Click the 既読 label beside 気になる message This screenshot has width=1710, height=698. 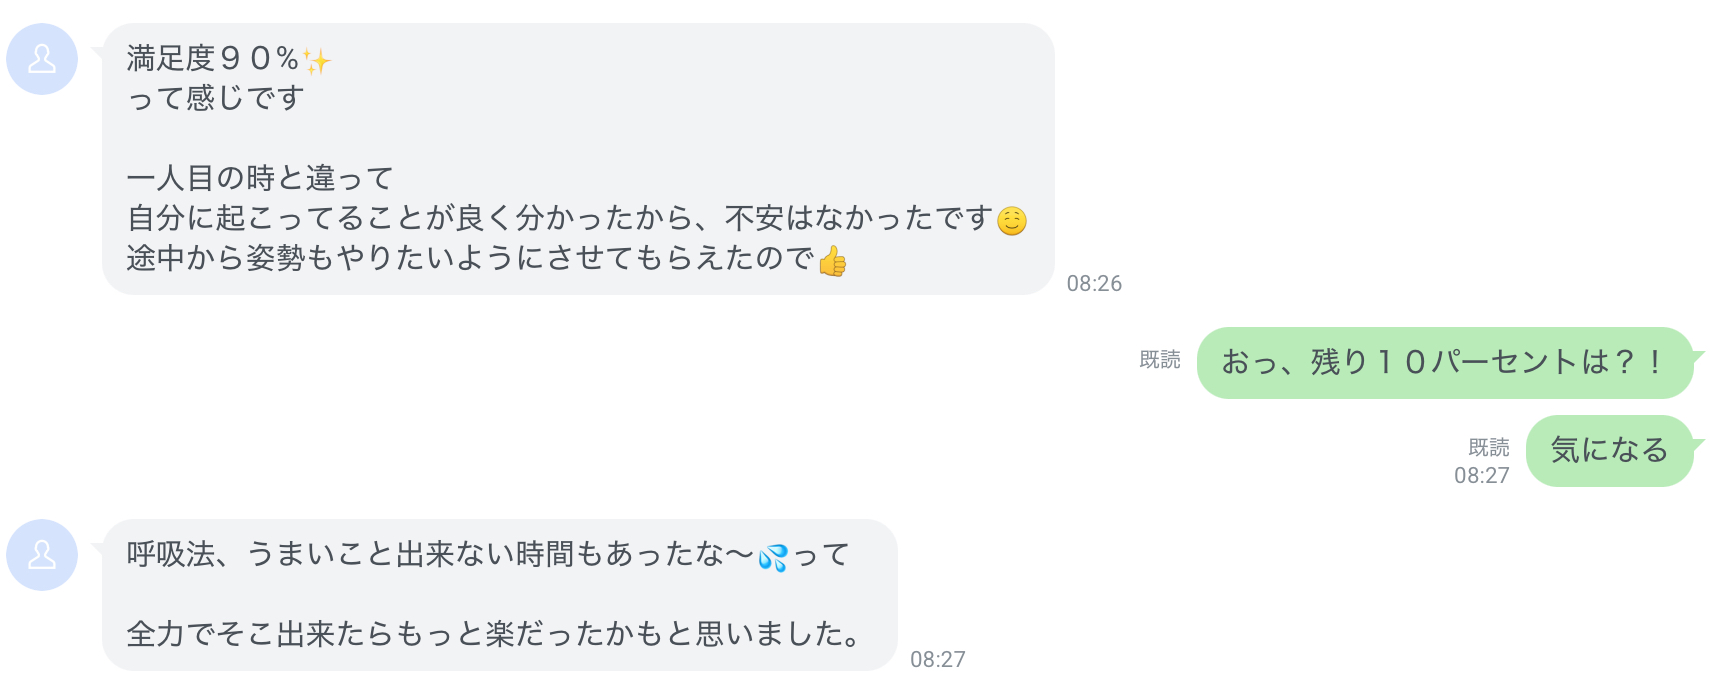pos(1488,447)
